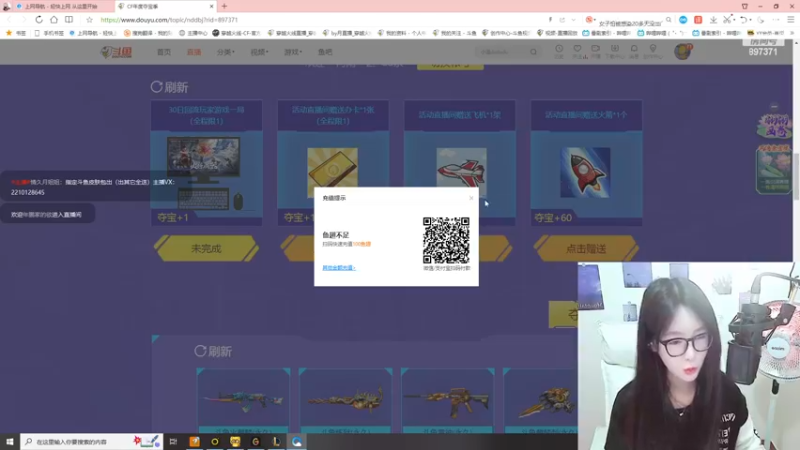Viewport: 800px width, 450px height.
Task: Open the start-streaming camera icon
Action: click(595, 51)
